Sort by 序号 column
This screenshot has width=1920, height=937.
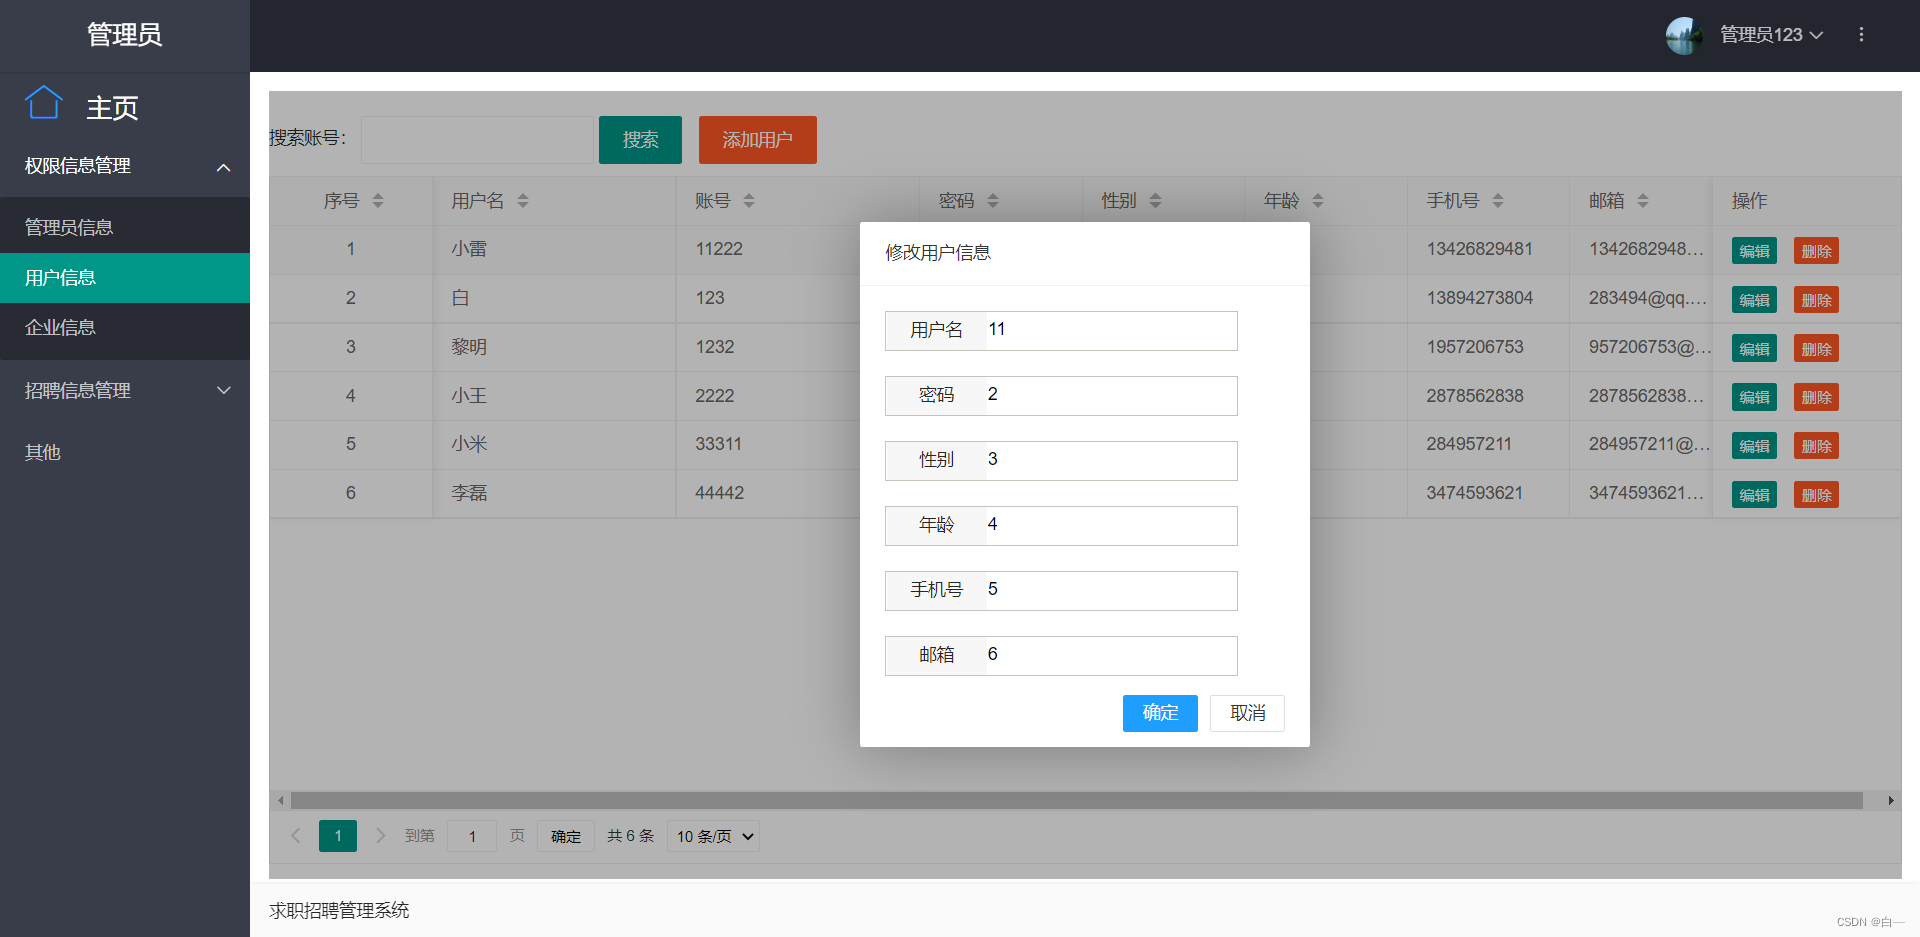378,201
